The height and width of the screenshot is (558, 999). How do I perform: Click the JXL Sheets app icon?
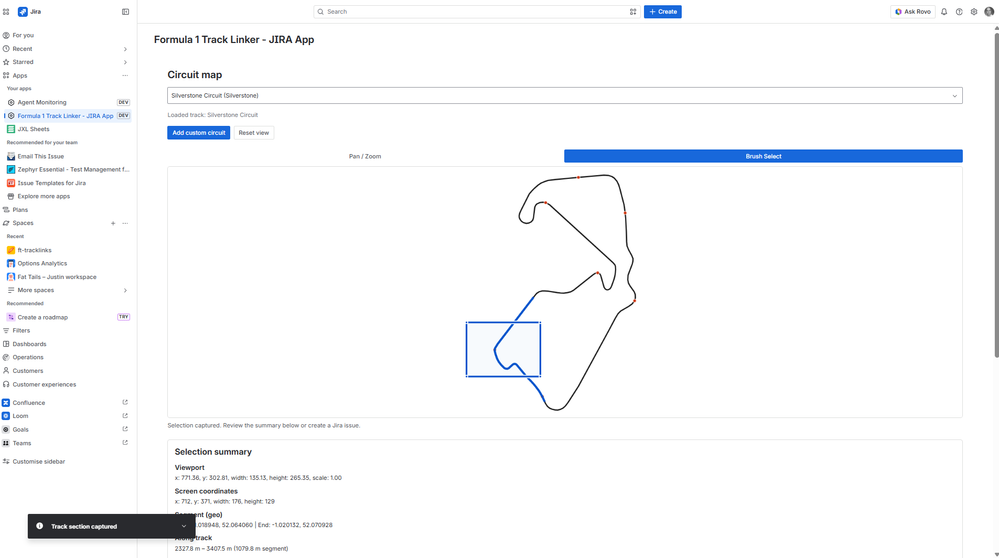[11, 129]
